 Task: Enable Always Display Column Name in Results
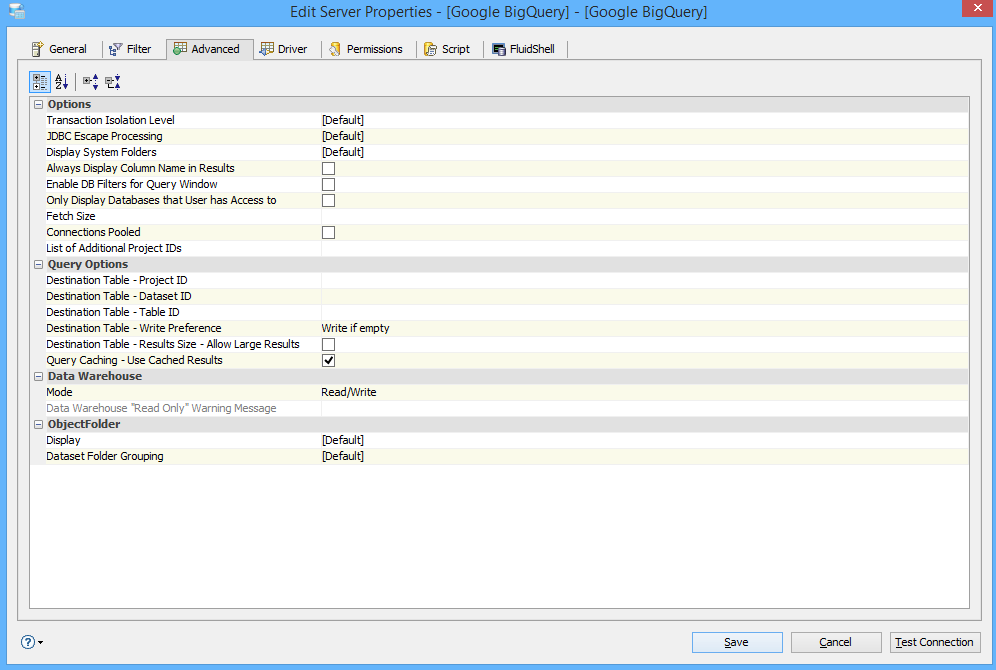(328, 168)
